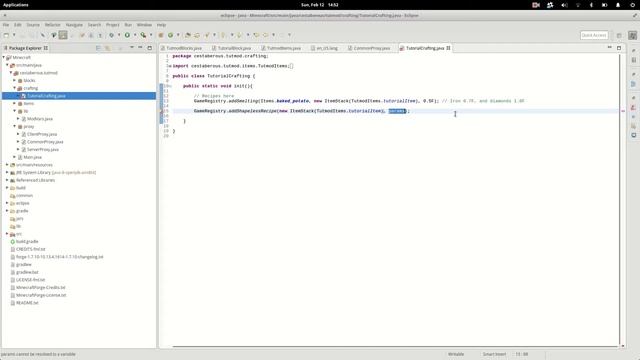The width and height of the screenshot is (640, 360).
Task: Select the LICENSE-fml.txt file
Action: coord(30,280)
